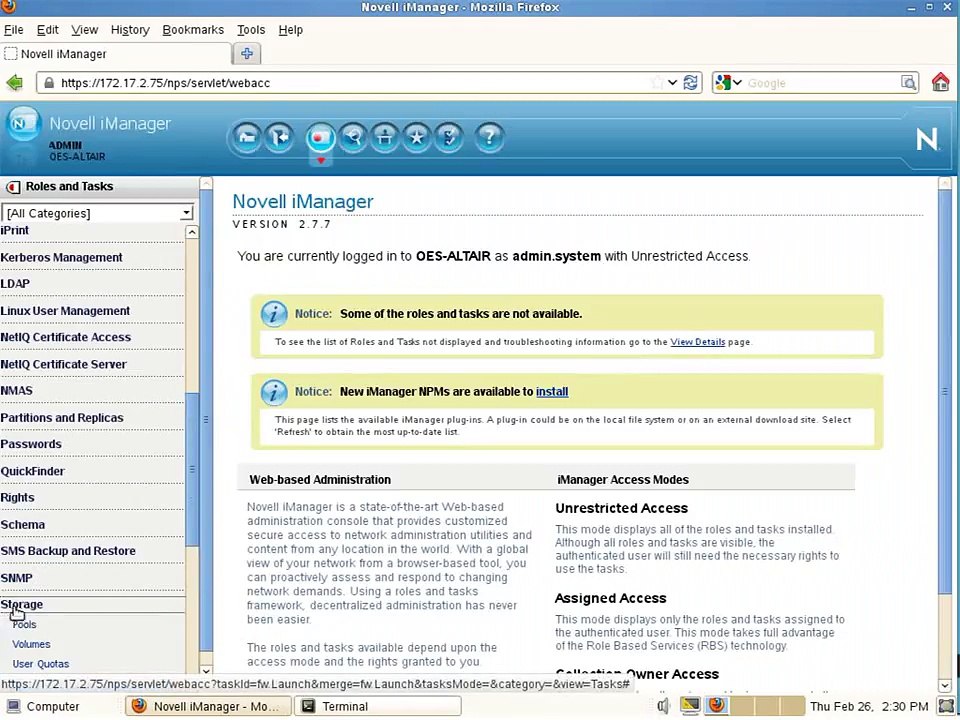Click the search magnifier in Google box
The height and width of the screenshot is (720, 960).
pyautogui.click(x=909, y=83)
